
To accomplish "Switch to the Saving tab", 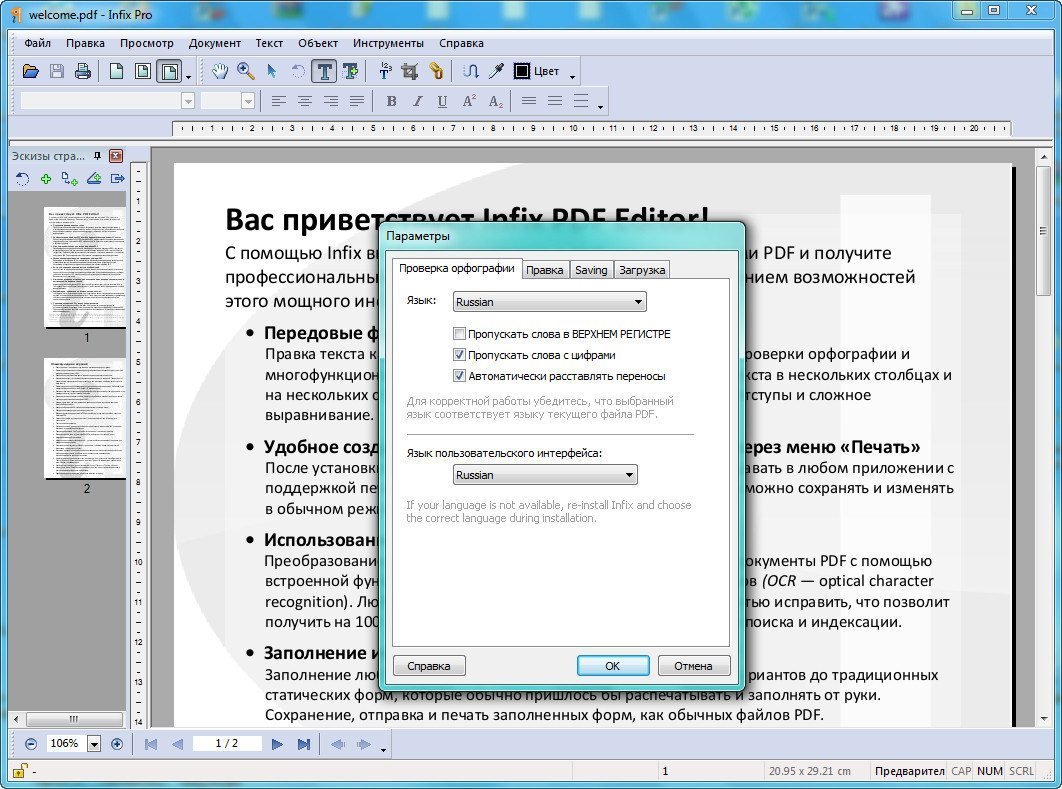I will (x=591, y=270).
